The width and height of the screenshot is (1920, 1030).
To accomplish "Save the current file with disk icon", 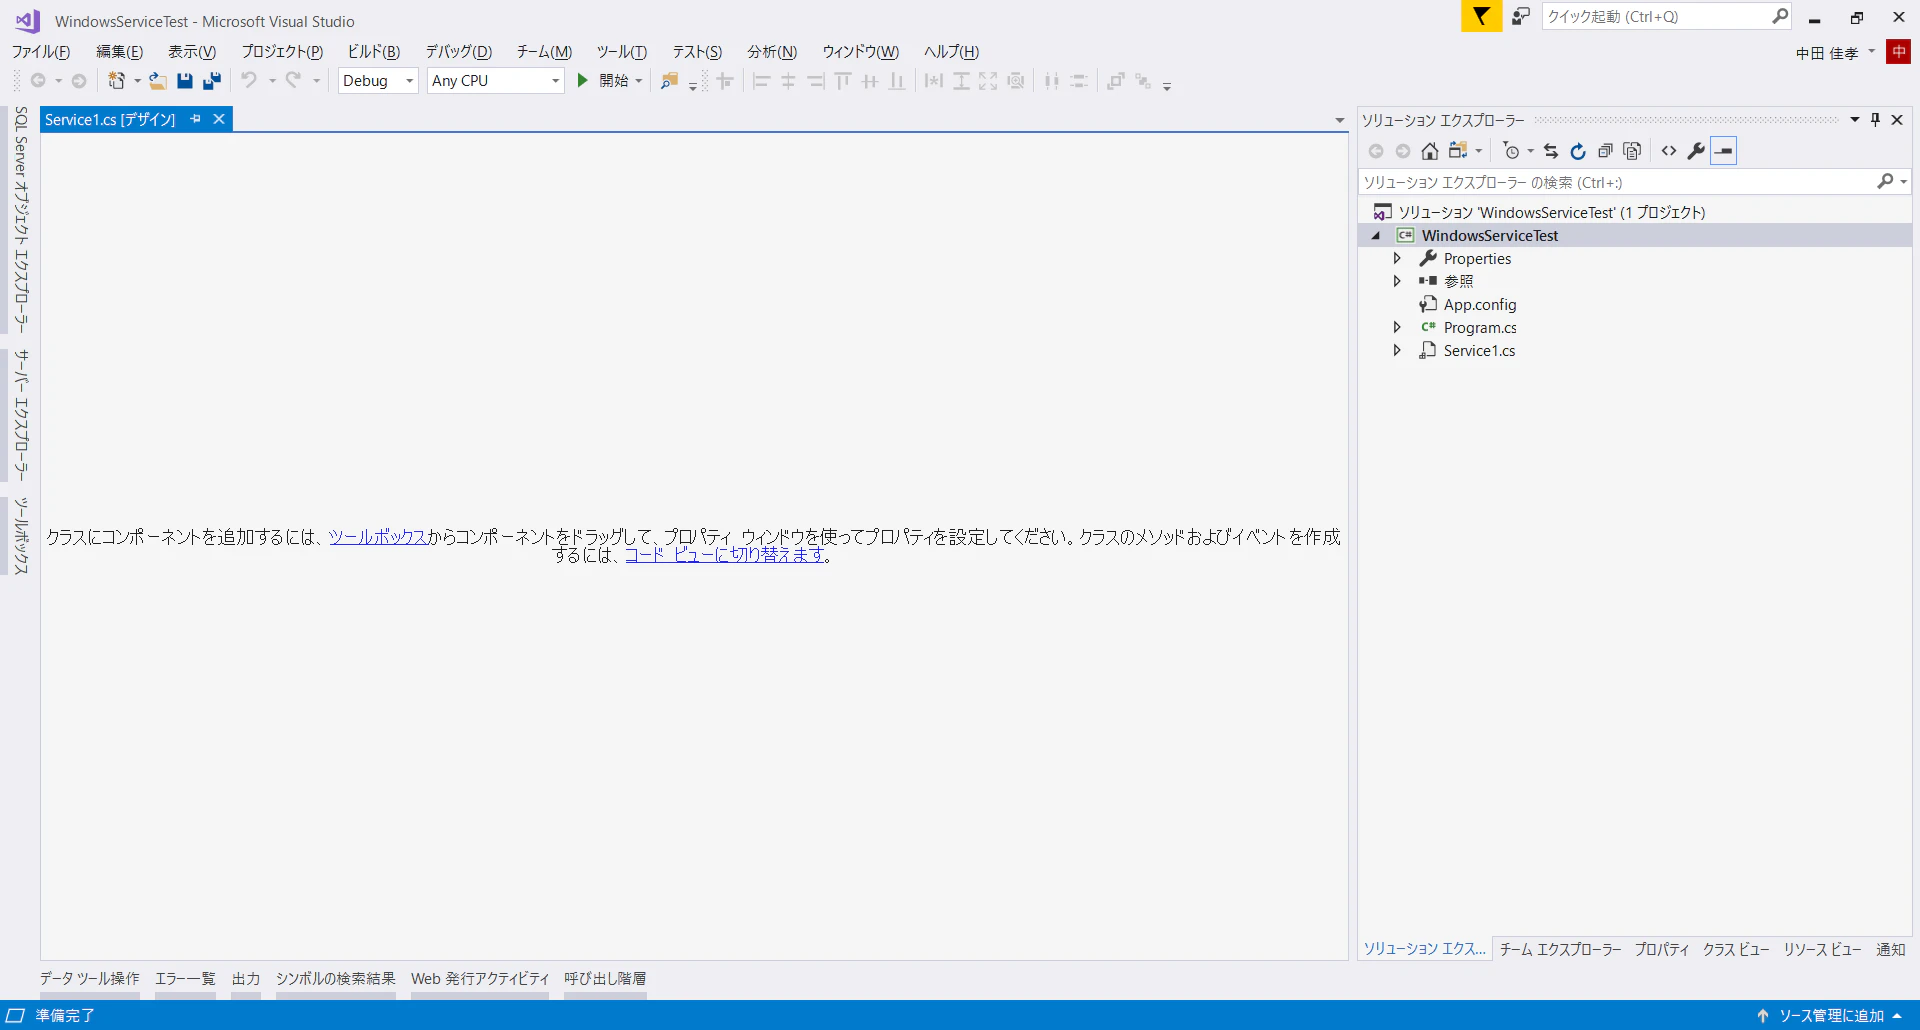I will tap(184, 81).
